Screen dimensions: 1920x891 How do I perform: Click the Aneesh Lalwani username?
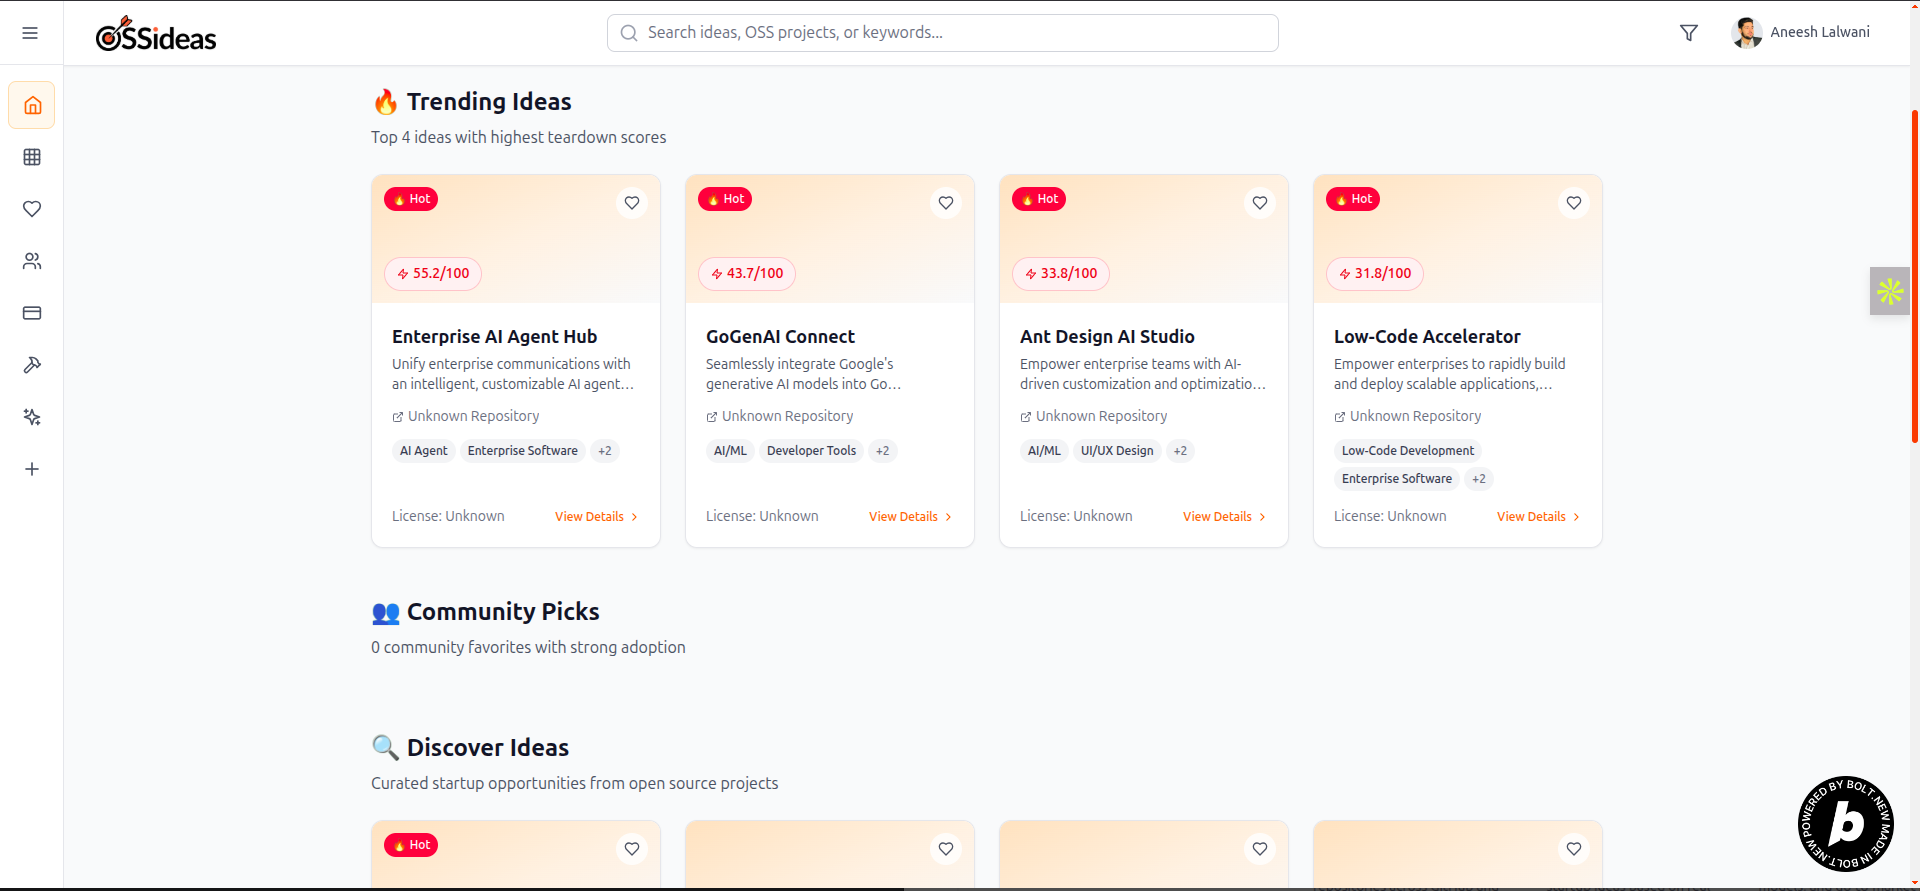pos(1820,32)
